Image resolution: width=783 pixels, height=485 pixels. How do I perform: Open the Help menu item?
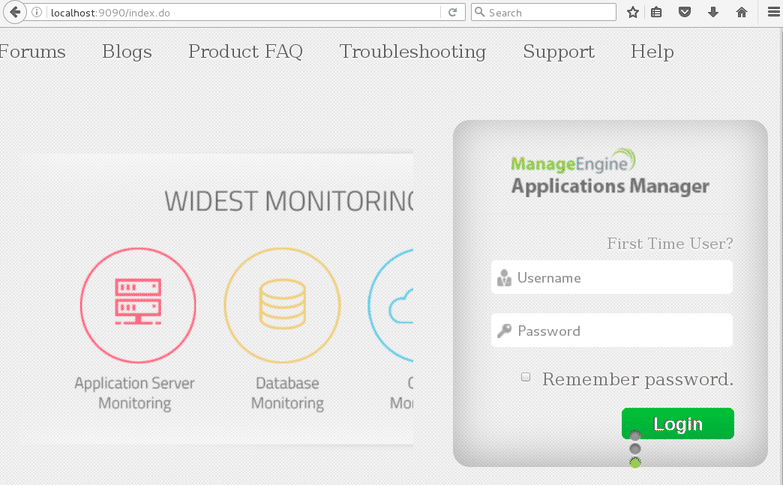coord(652,51)
